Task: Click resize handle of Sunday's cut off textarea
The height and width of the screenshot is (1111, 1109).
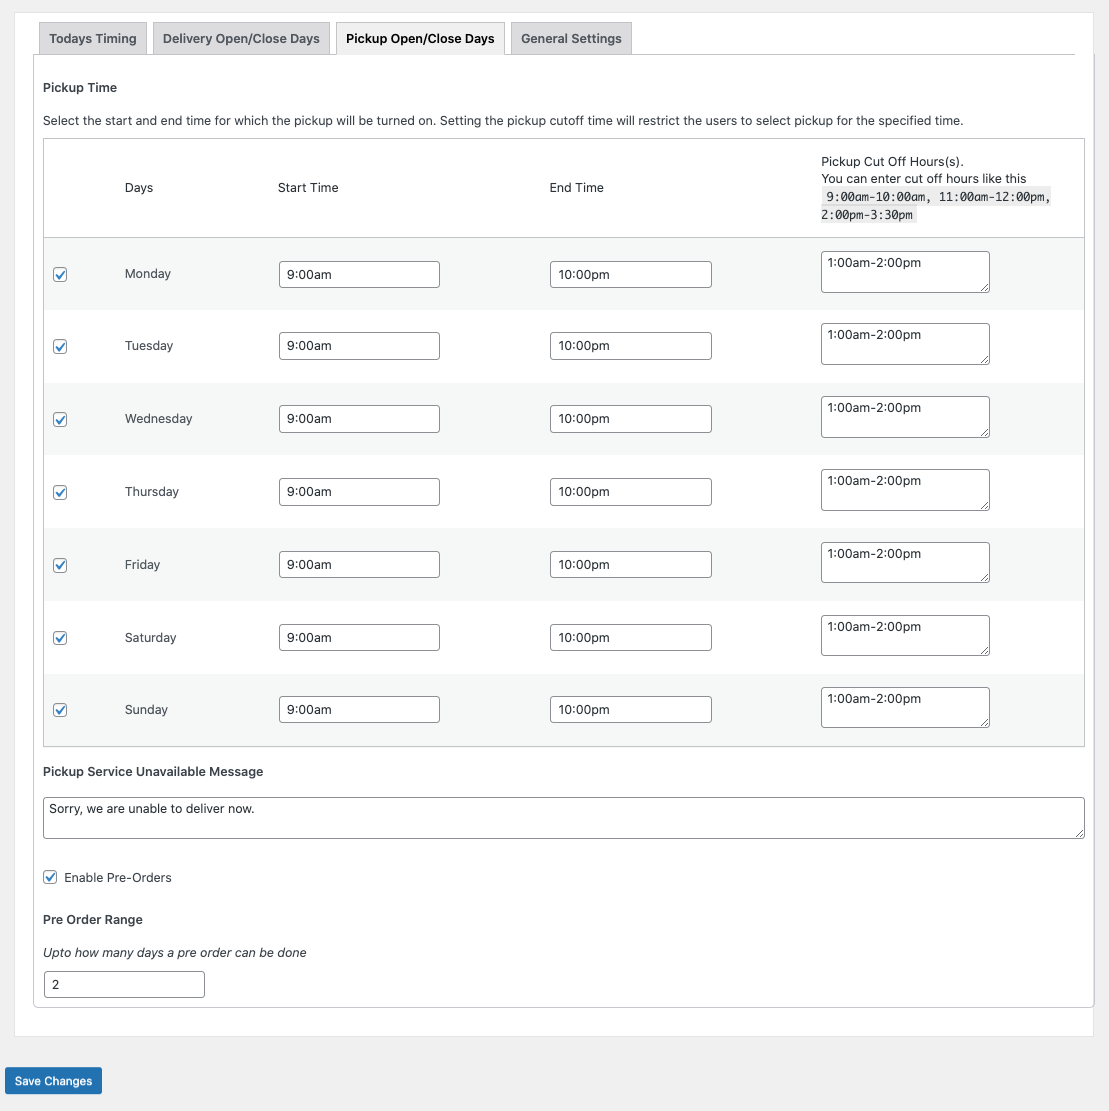Action: coord(984,722)
